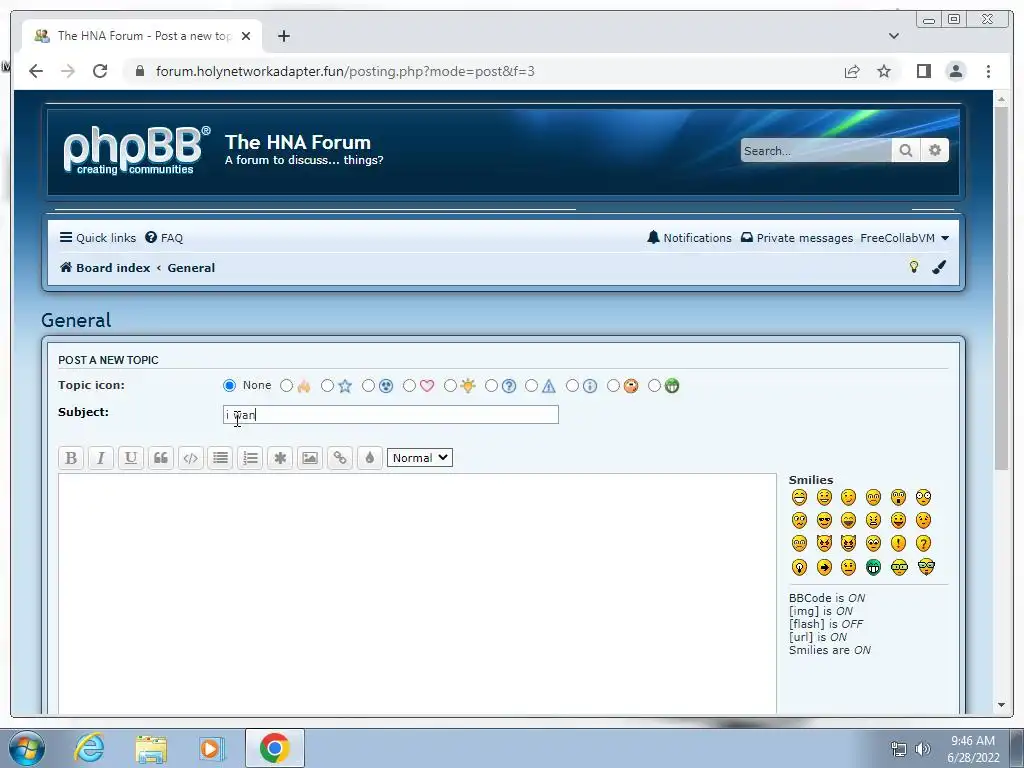Screen dimensions: 1024x768
Task: Select the star topic icon radio
Action: click(x=327, y=386)
